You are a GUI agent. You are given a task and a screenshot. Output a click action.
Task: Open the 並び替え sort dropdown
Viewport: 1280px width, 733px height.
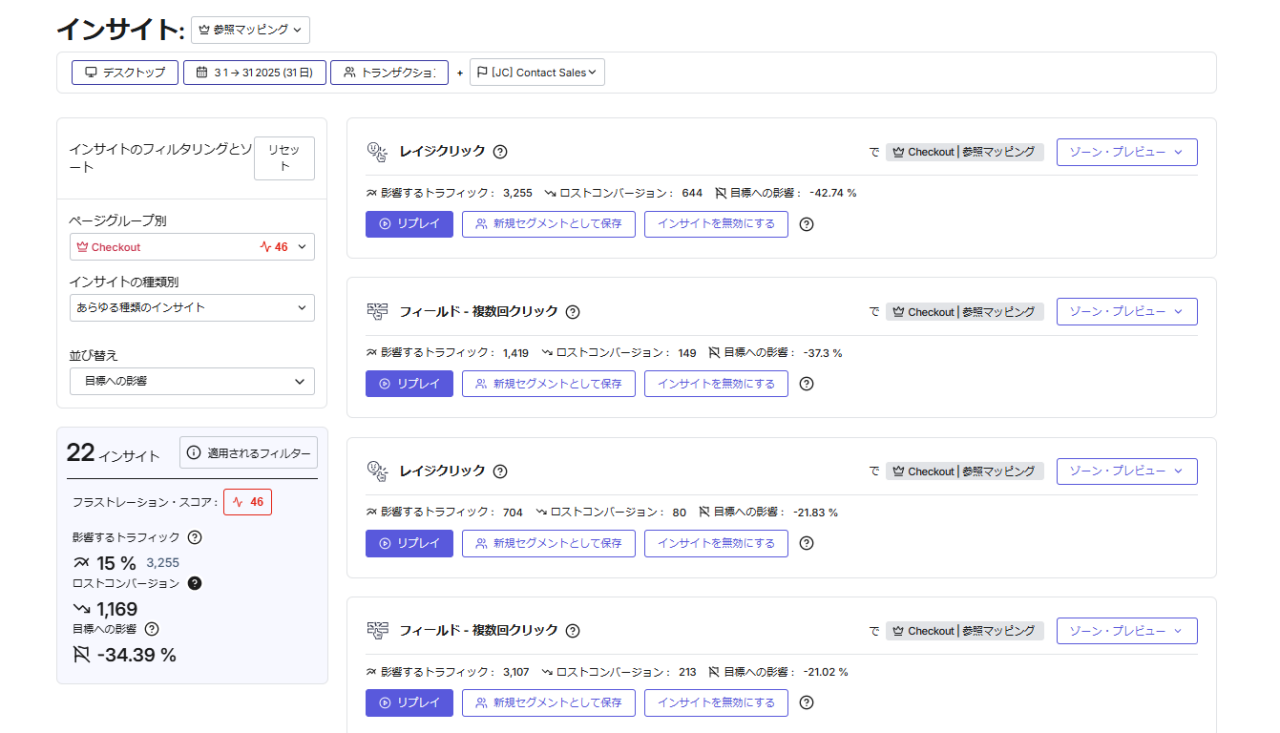(x=192, y=381)
